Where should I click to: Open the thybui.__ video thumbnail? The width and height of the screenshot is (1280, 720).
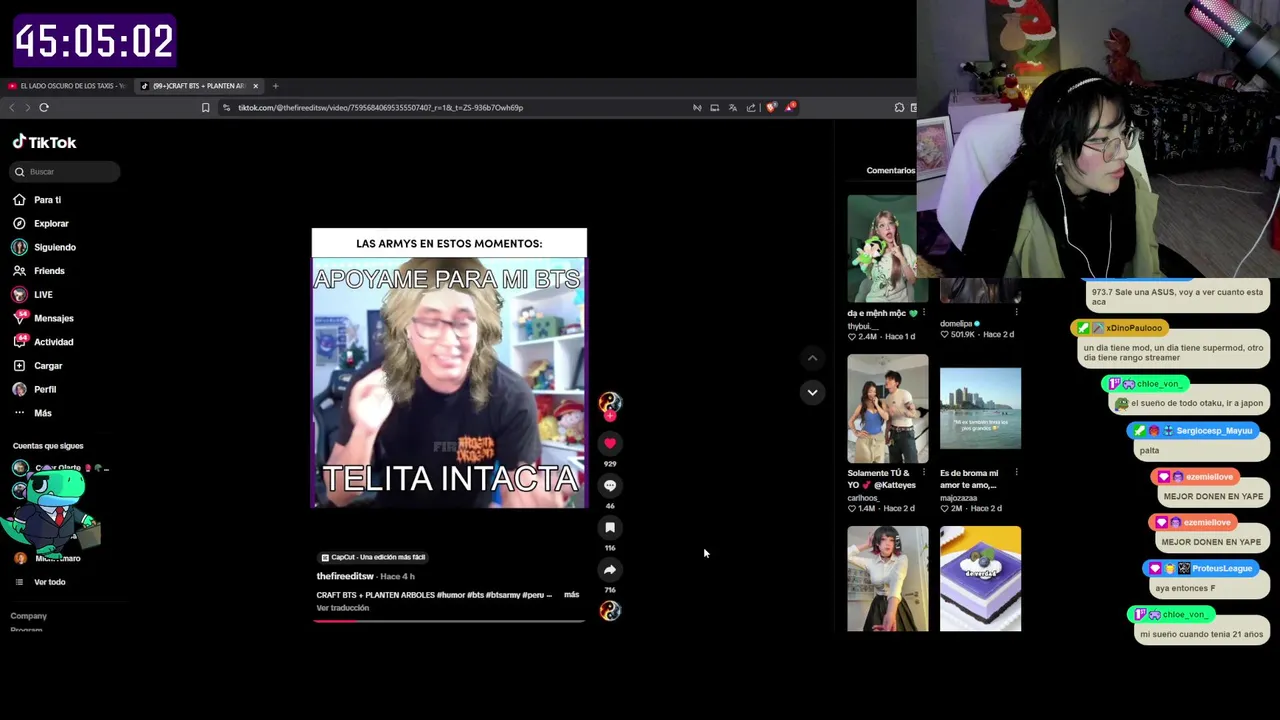888,248
